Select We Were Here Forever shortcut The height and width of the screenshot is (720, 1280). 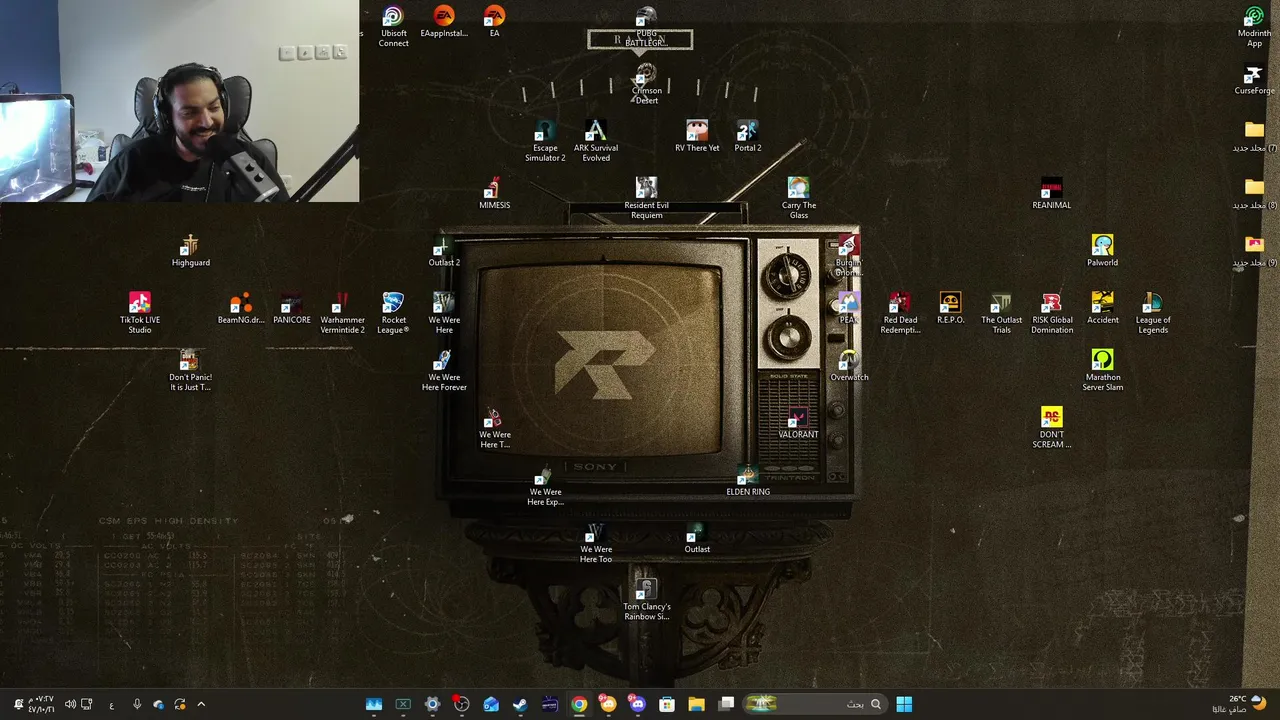pyautogui.click(x=444, y=371)
